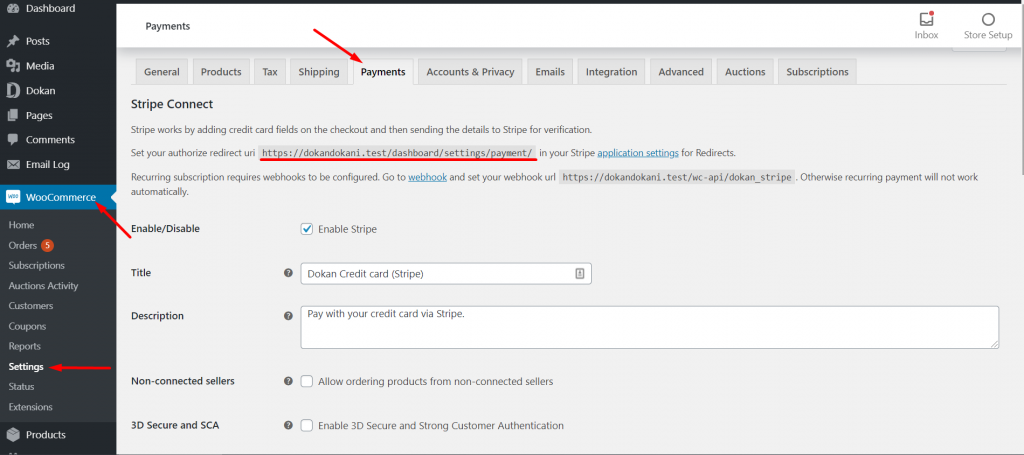Viewport: 1024px width, 455px height.
Task: Open Reports submenu item
Action: pyautogui.click(x=25, y=347)
